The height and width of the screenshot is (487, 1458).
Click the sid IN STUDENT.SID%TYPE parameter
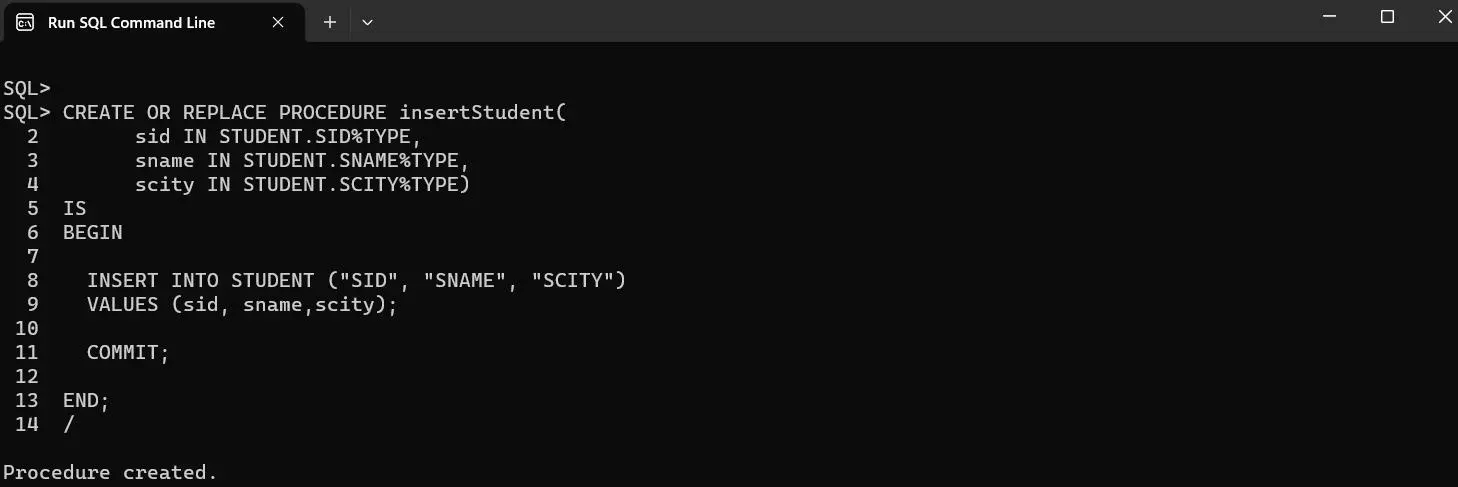coord(272,136)
